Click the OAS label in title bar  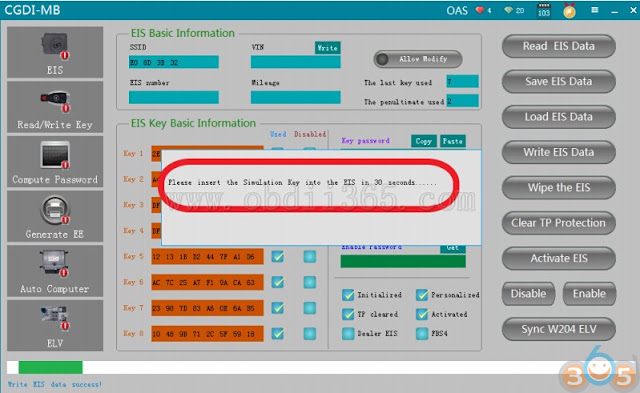click(457, 10)
